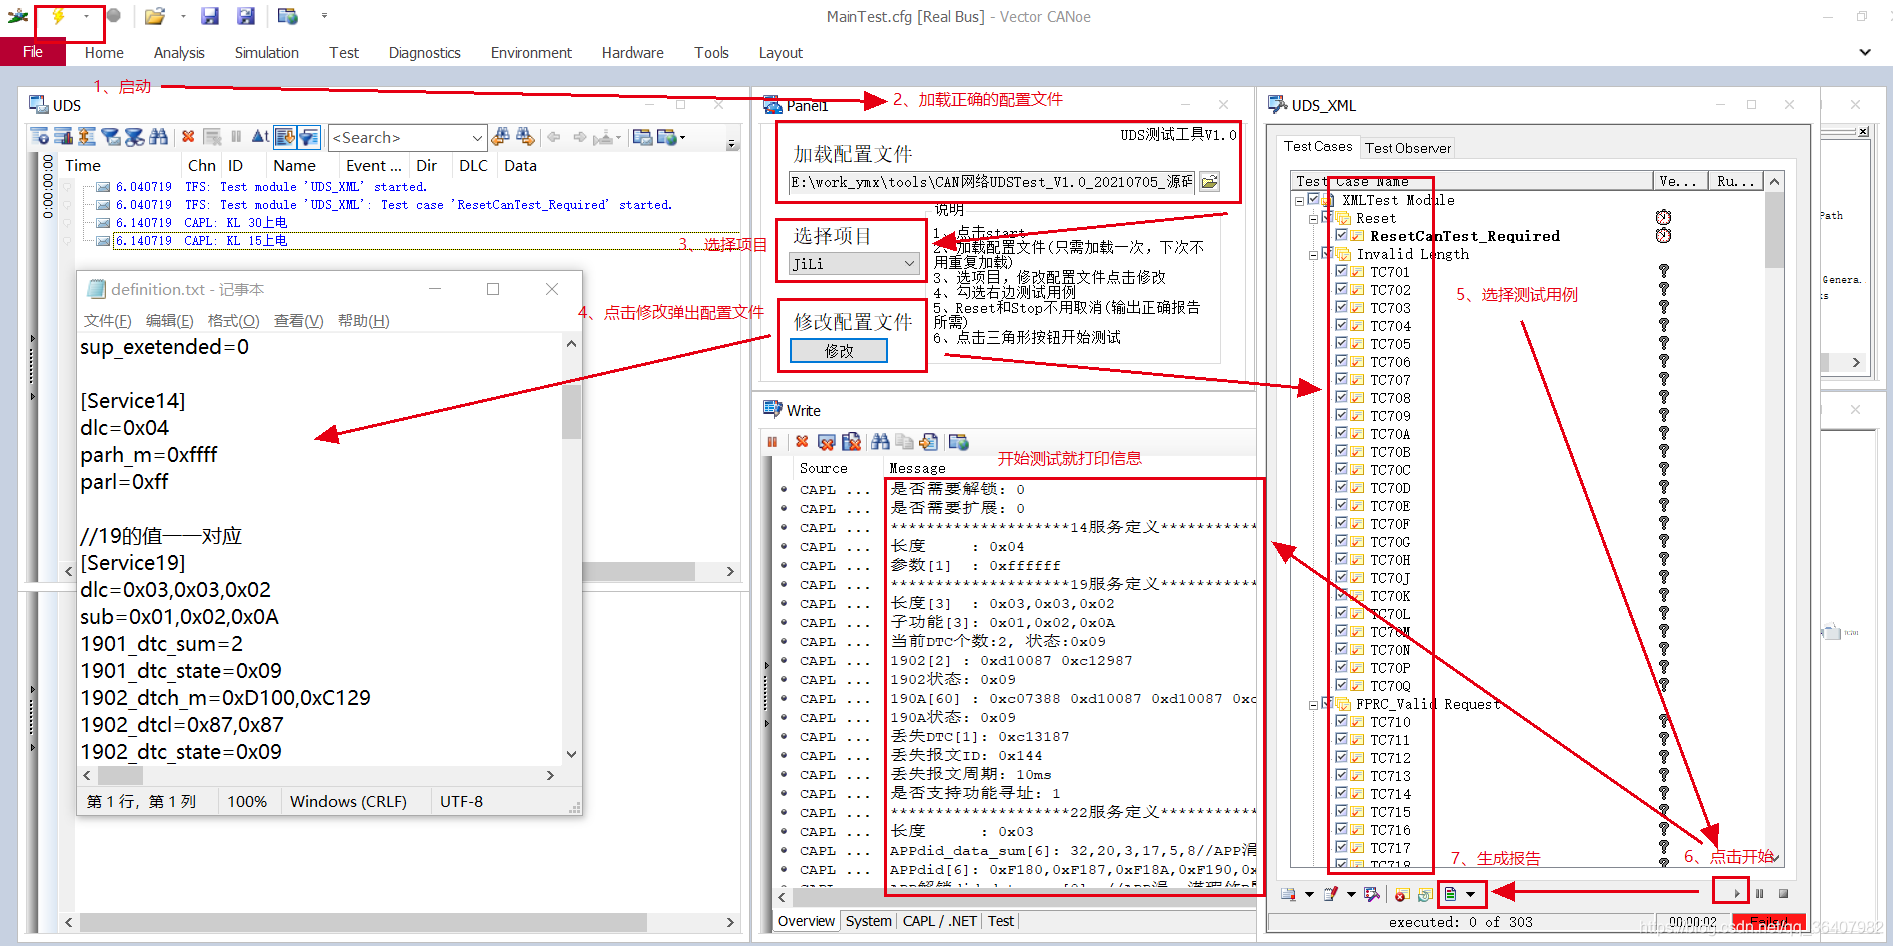
Task: Open the 格式(O) menu in Notepad
Action: 233,321
